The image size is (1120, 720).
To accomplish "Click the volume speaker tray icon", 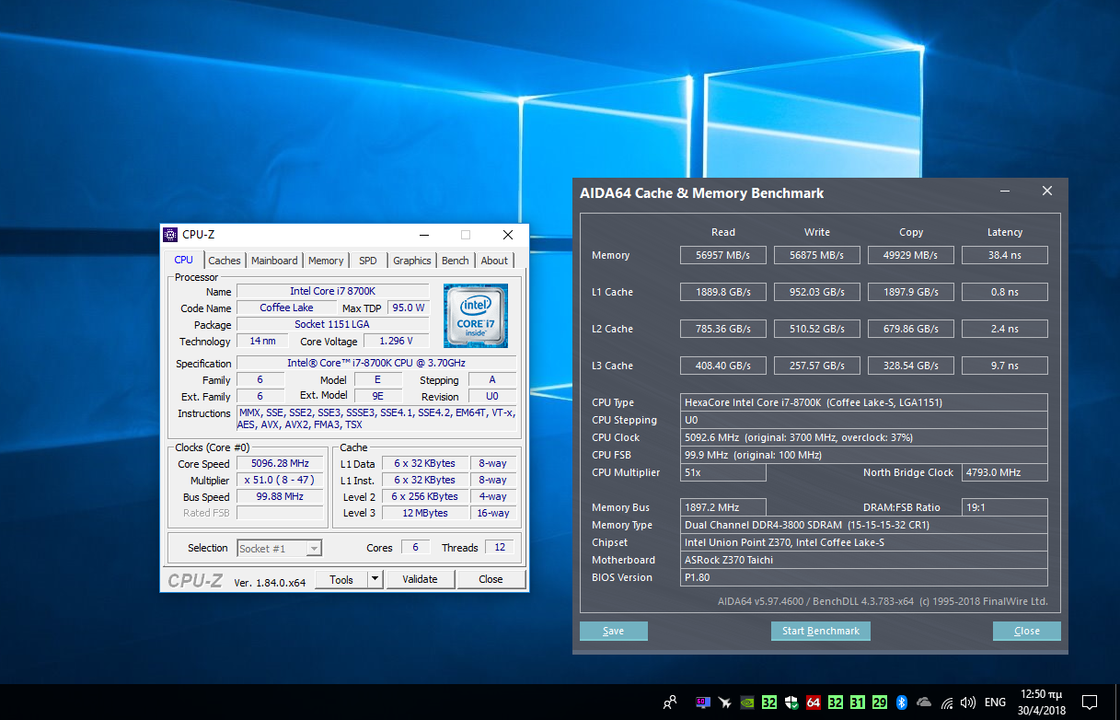I will [x=969, y=702].
